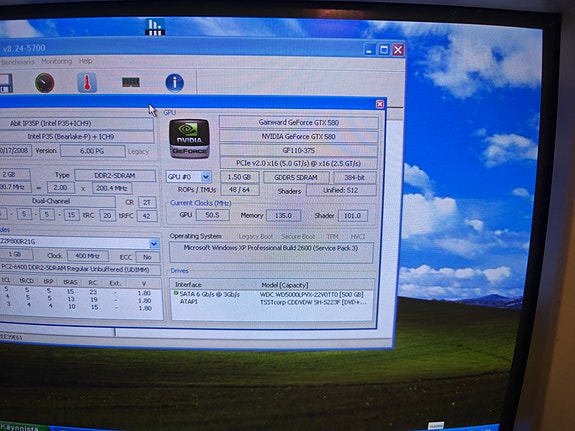Click the floppy disk save report icon
This screenshot has height=431, width=575.
[x=6, y=83]
